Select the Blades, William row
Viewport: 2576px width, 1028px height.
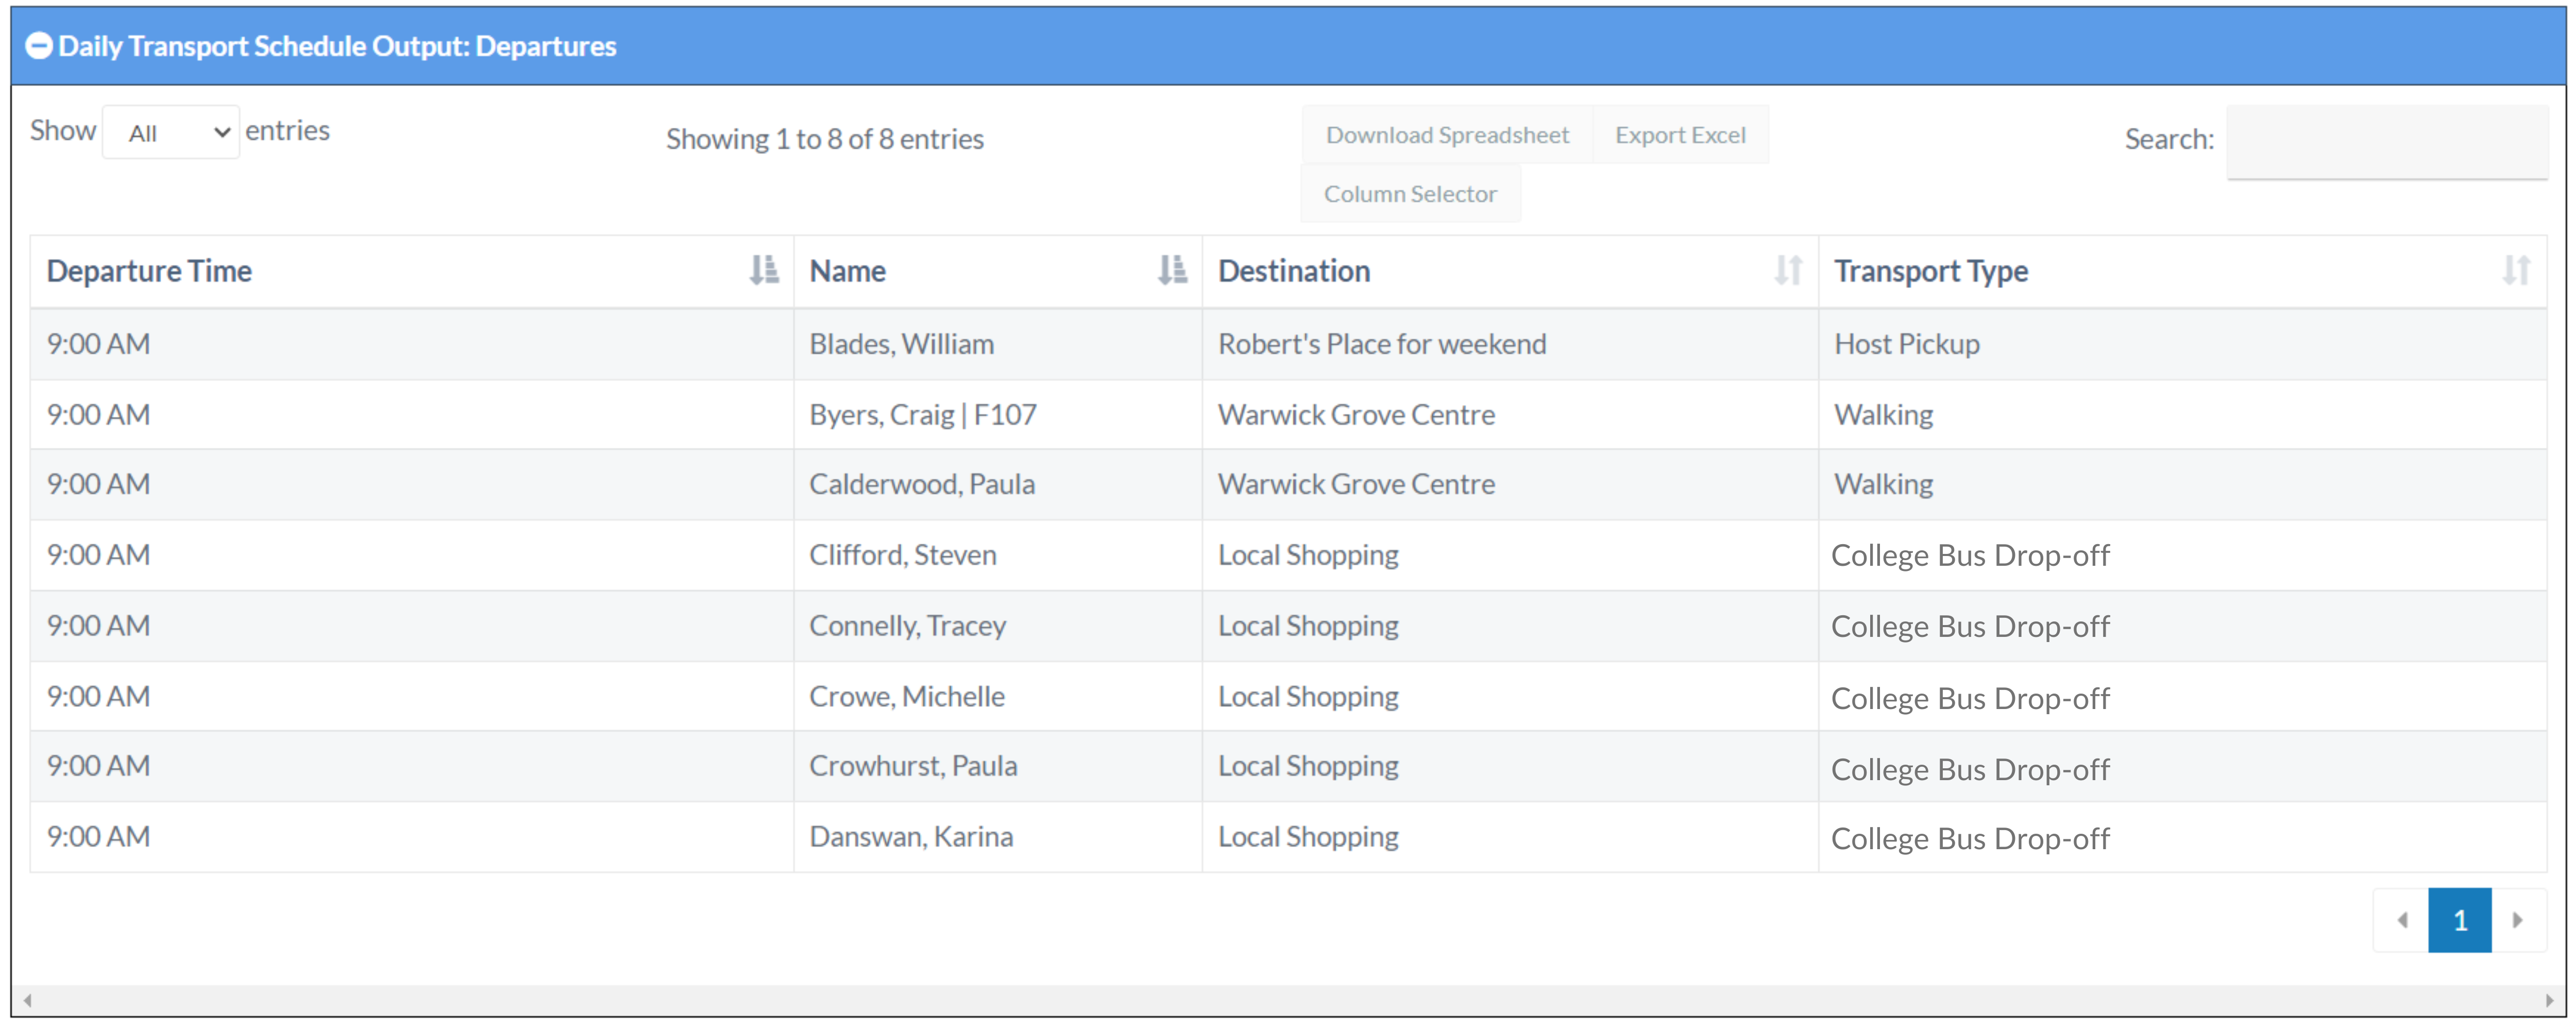tap(901, 344)
